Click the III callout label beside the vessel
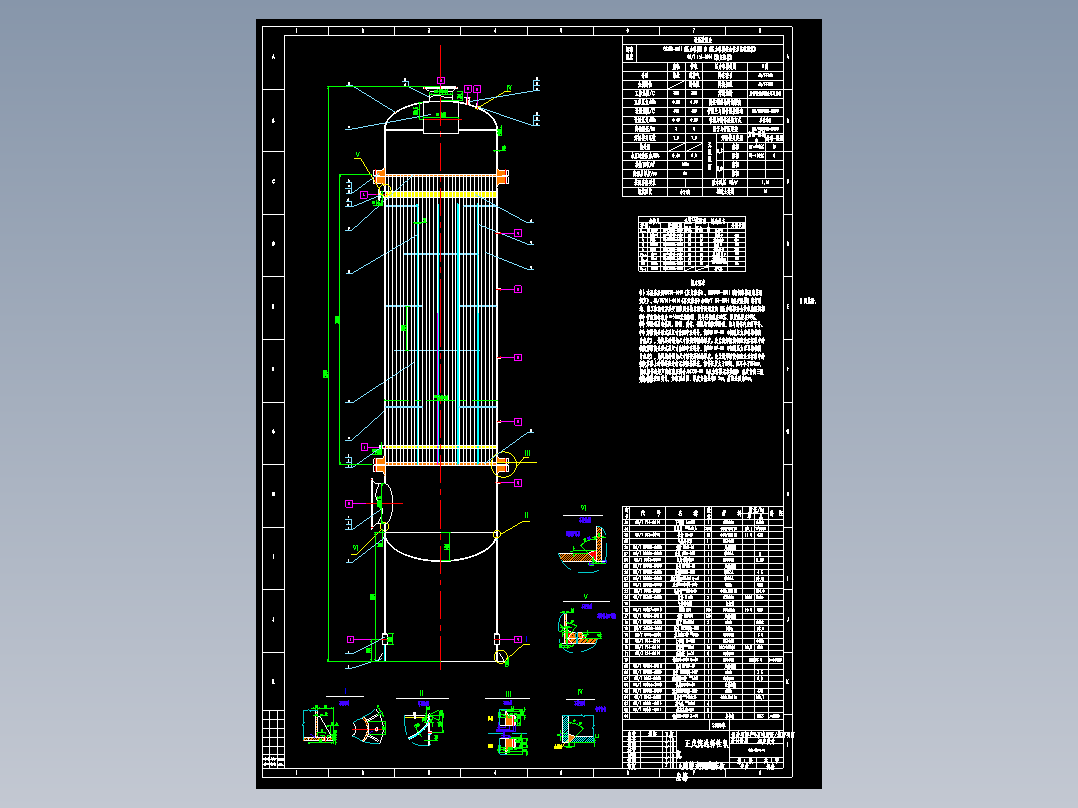 point(527,453)
